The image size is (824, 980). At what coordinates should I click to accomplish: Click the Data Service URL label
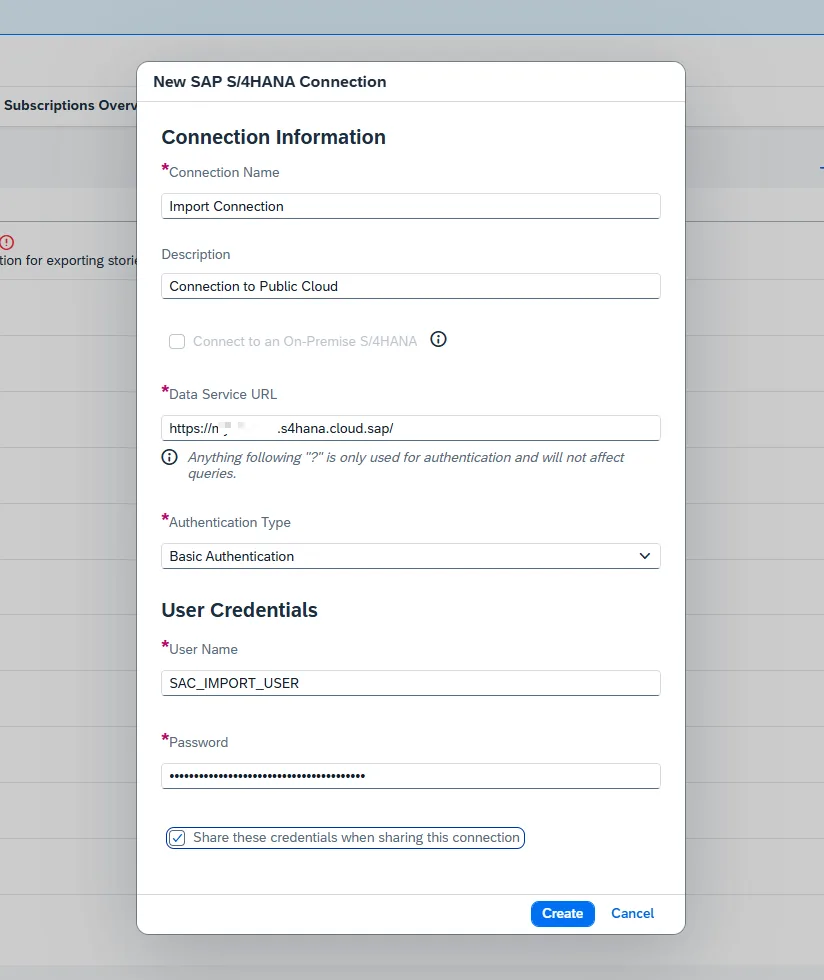(223, 394)
